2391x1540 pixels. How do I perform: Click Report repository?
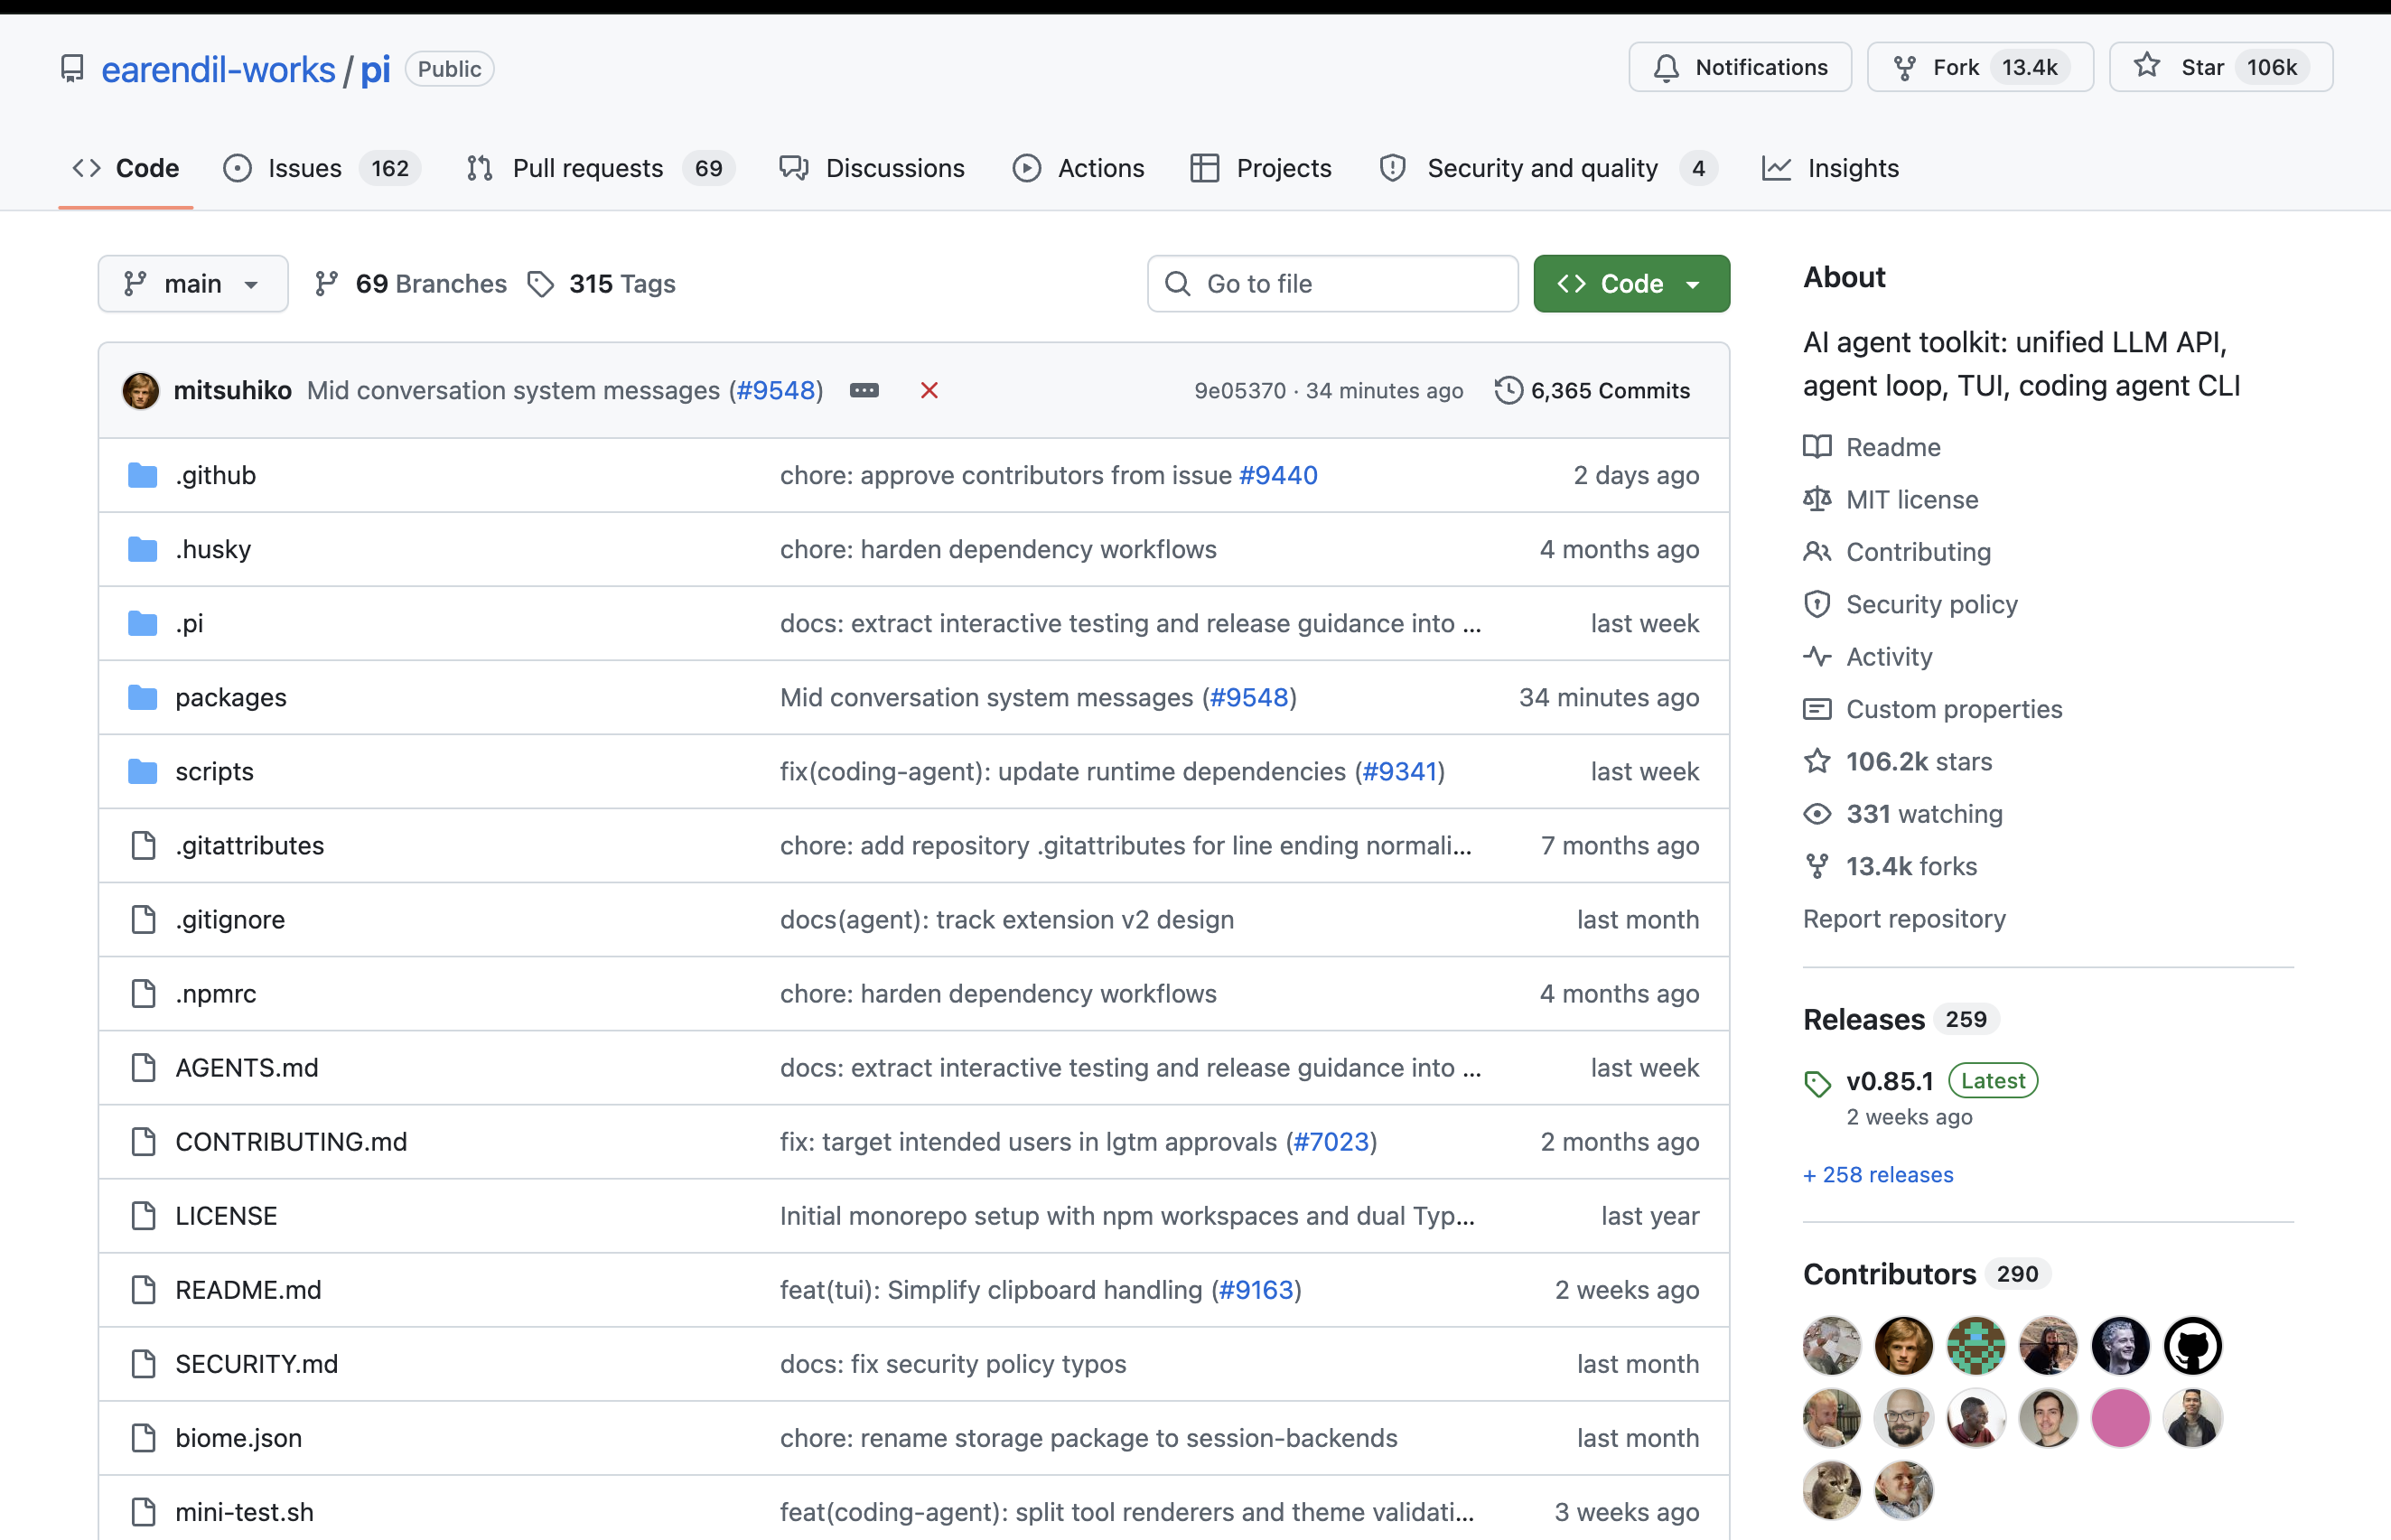(1904, 918)
